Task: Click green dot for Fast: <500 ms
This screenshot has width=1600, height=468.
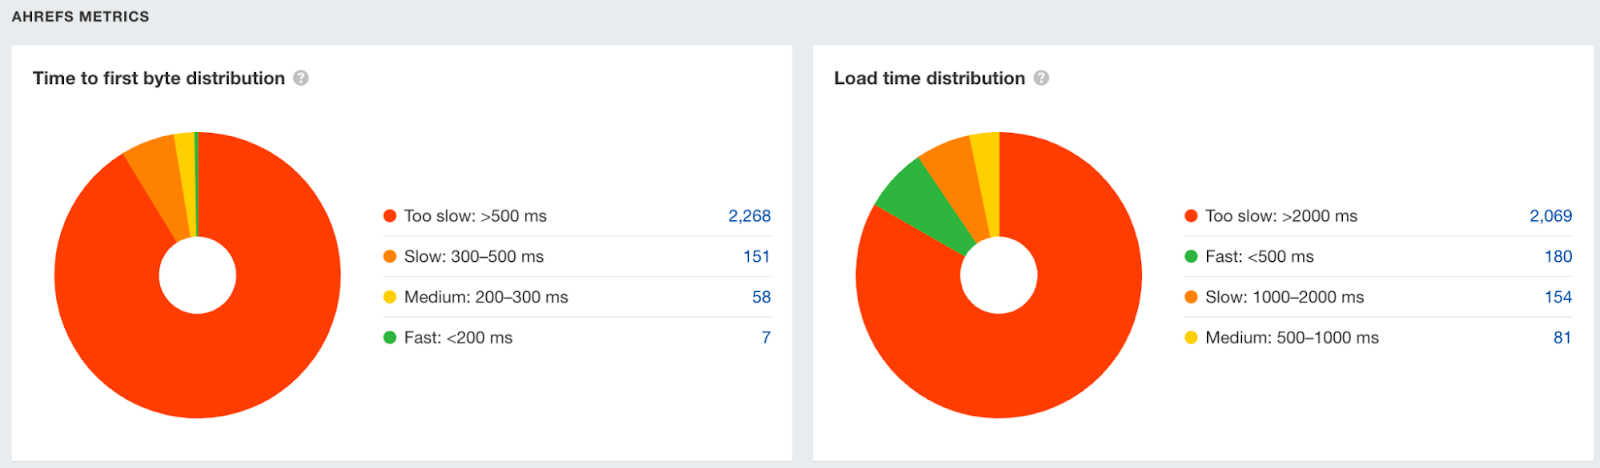Action: 1191,257
